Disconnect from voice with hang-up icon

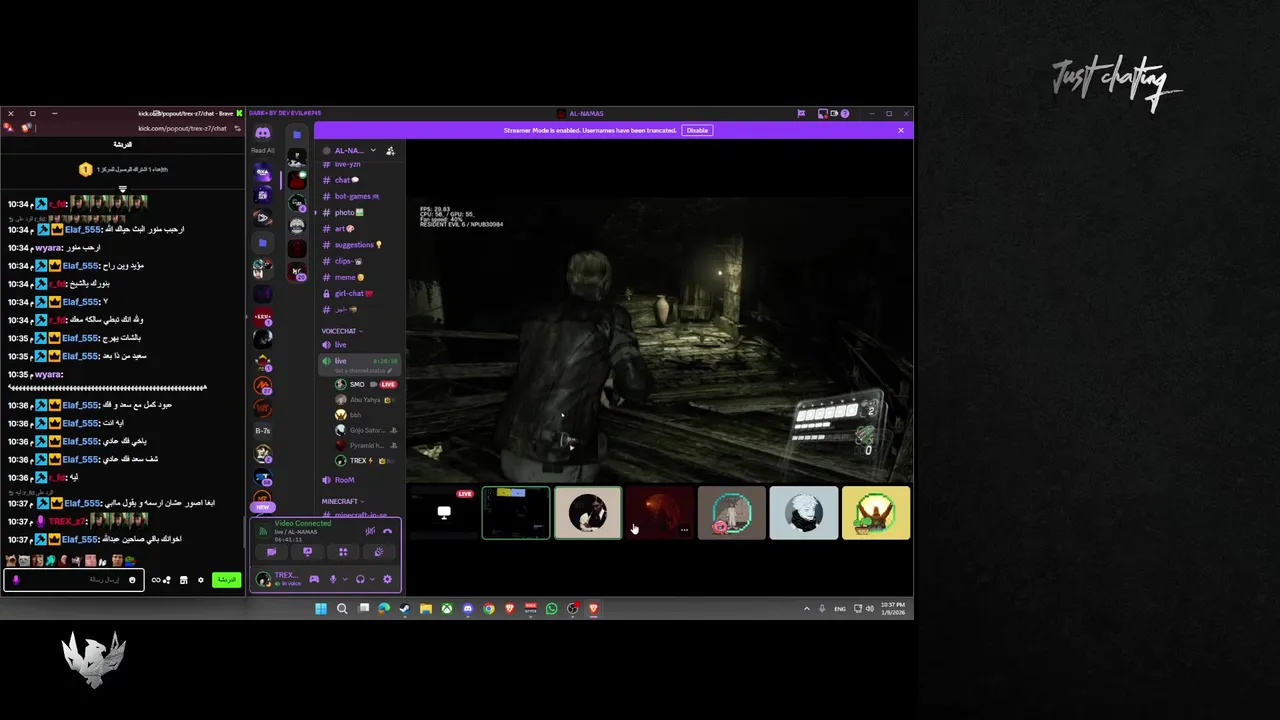coord(387,531)
